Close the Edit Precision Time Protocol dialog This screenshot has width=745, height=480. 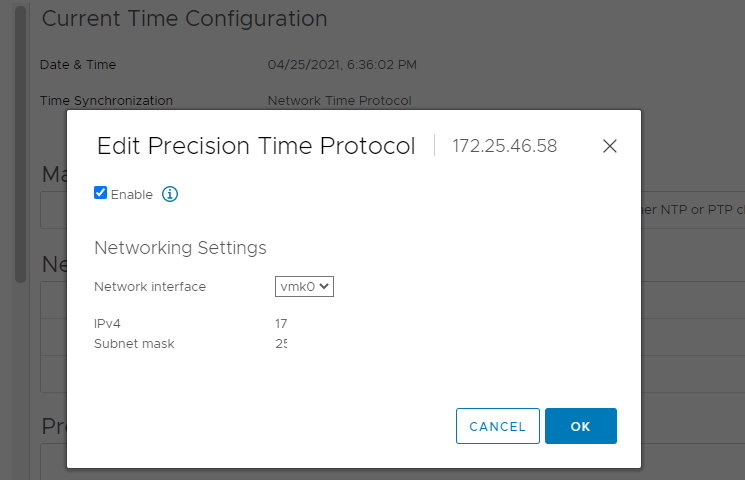pos(610,146)
